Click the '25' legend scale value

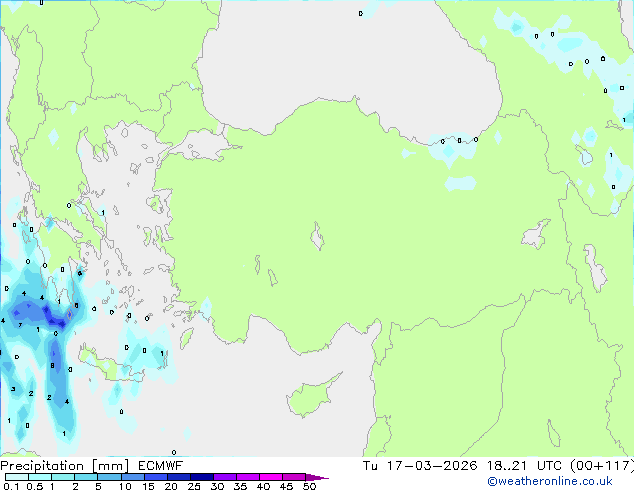[x=194, y=486]
